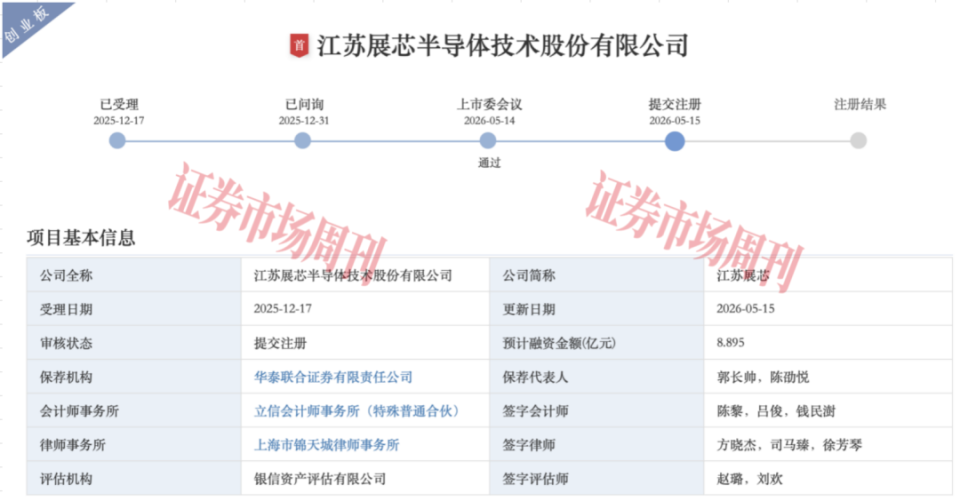Click the 审核状态 label cell
The image size is (960, 501).
[134, 343]
